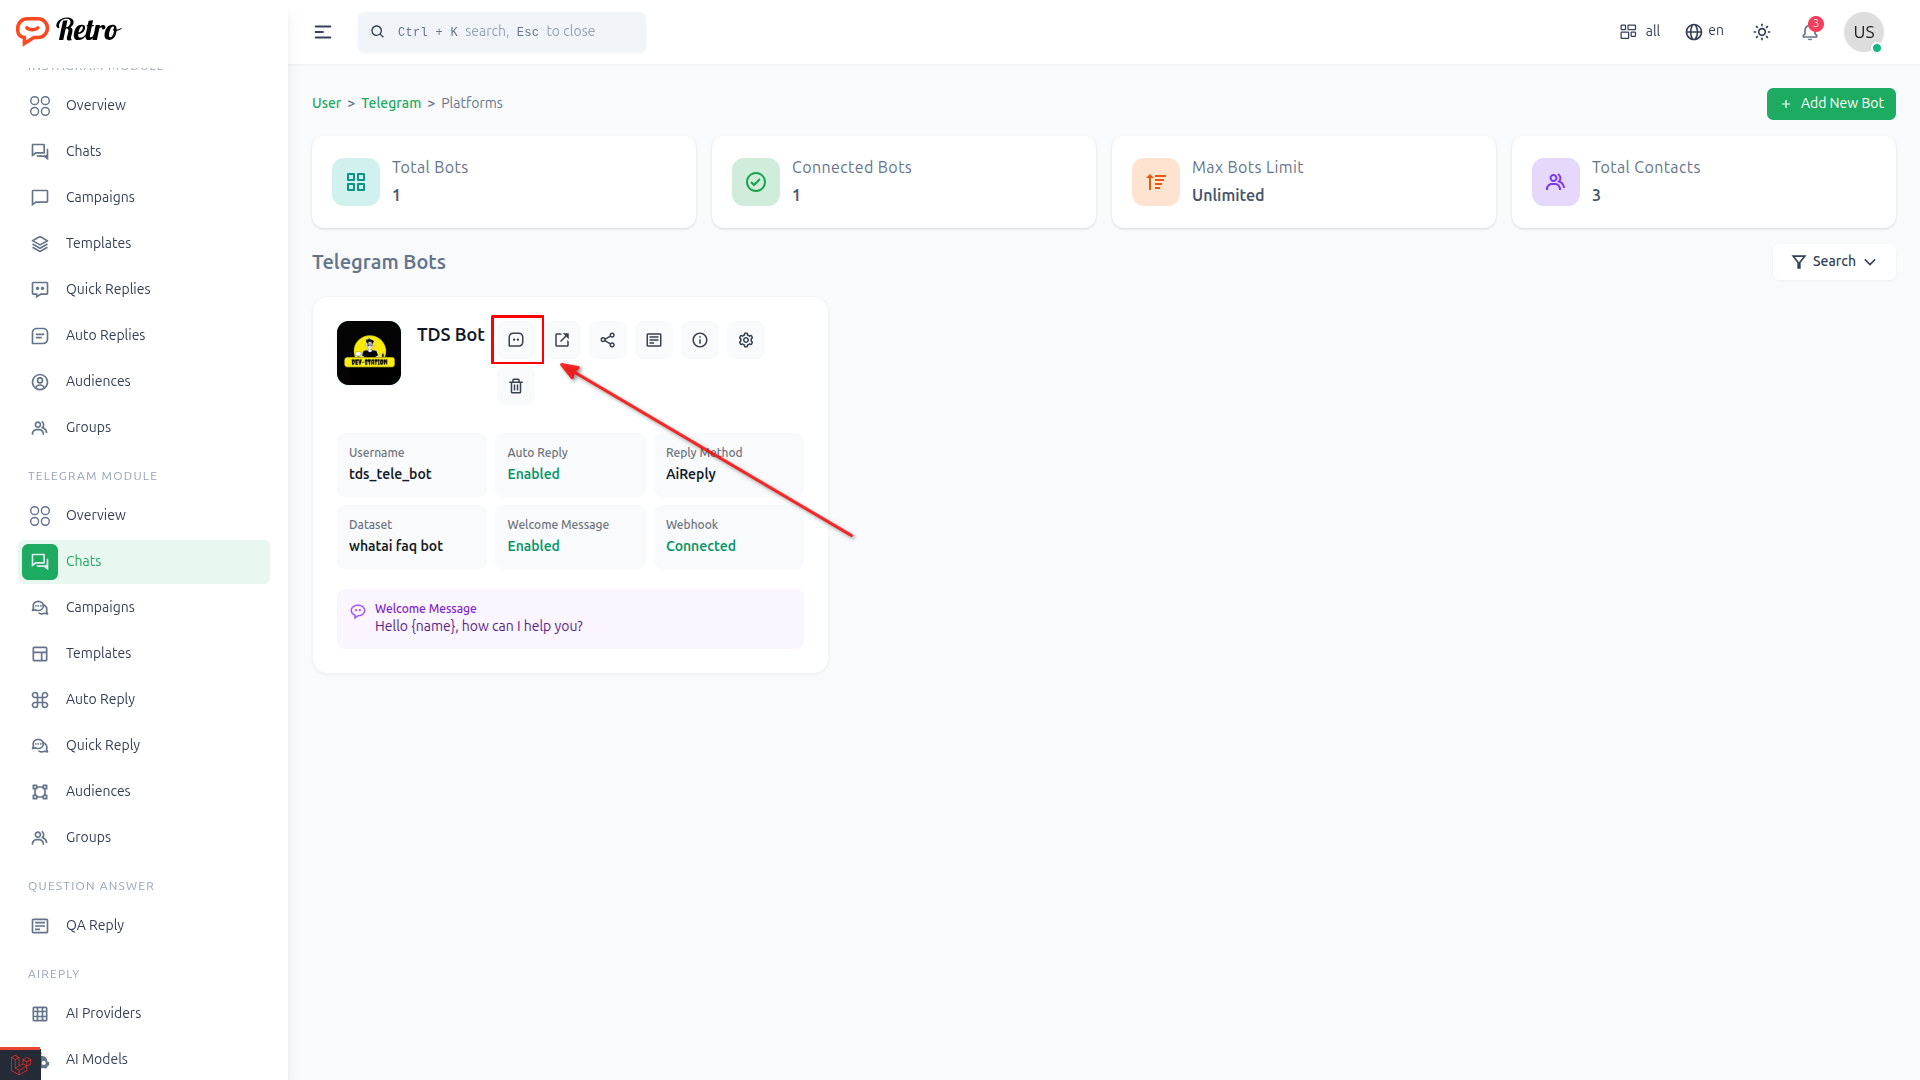Open the TDS Bot info icon
Image resolution: width=1920 pixels, height=1080 pixels.
[x=700, y=340]
